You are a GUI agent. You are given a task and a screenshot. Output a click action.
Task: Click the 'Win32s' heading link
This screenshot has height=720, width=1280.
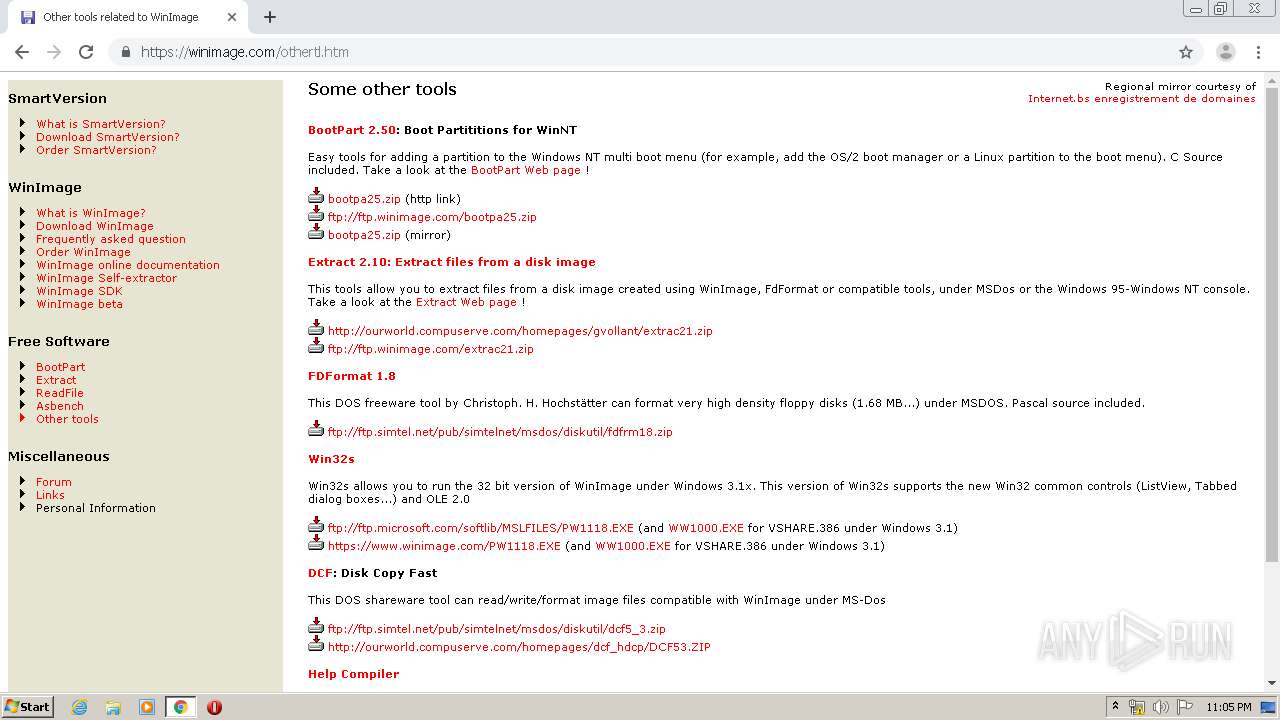331,459
